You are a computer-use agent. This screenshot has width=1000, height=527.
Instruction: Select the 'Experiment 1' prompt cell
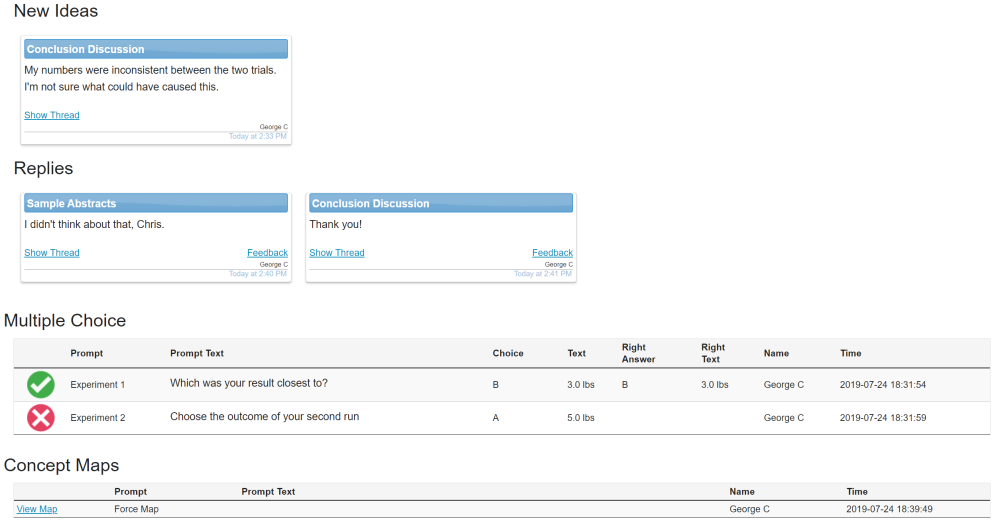[x=98, y=385]
